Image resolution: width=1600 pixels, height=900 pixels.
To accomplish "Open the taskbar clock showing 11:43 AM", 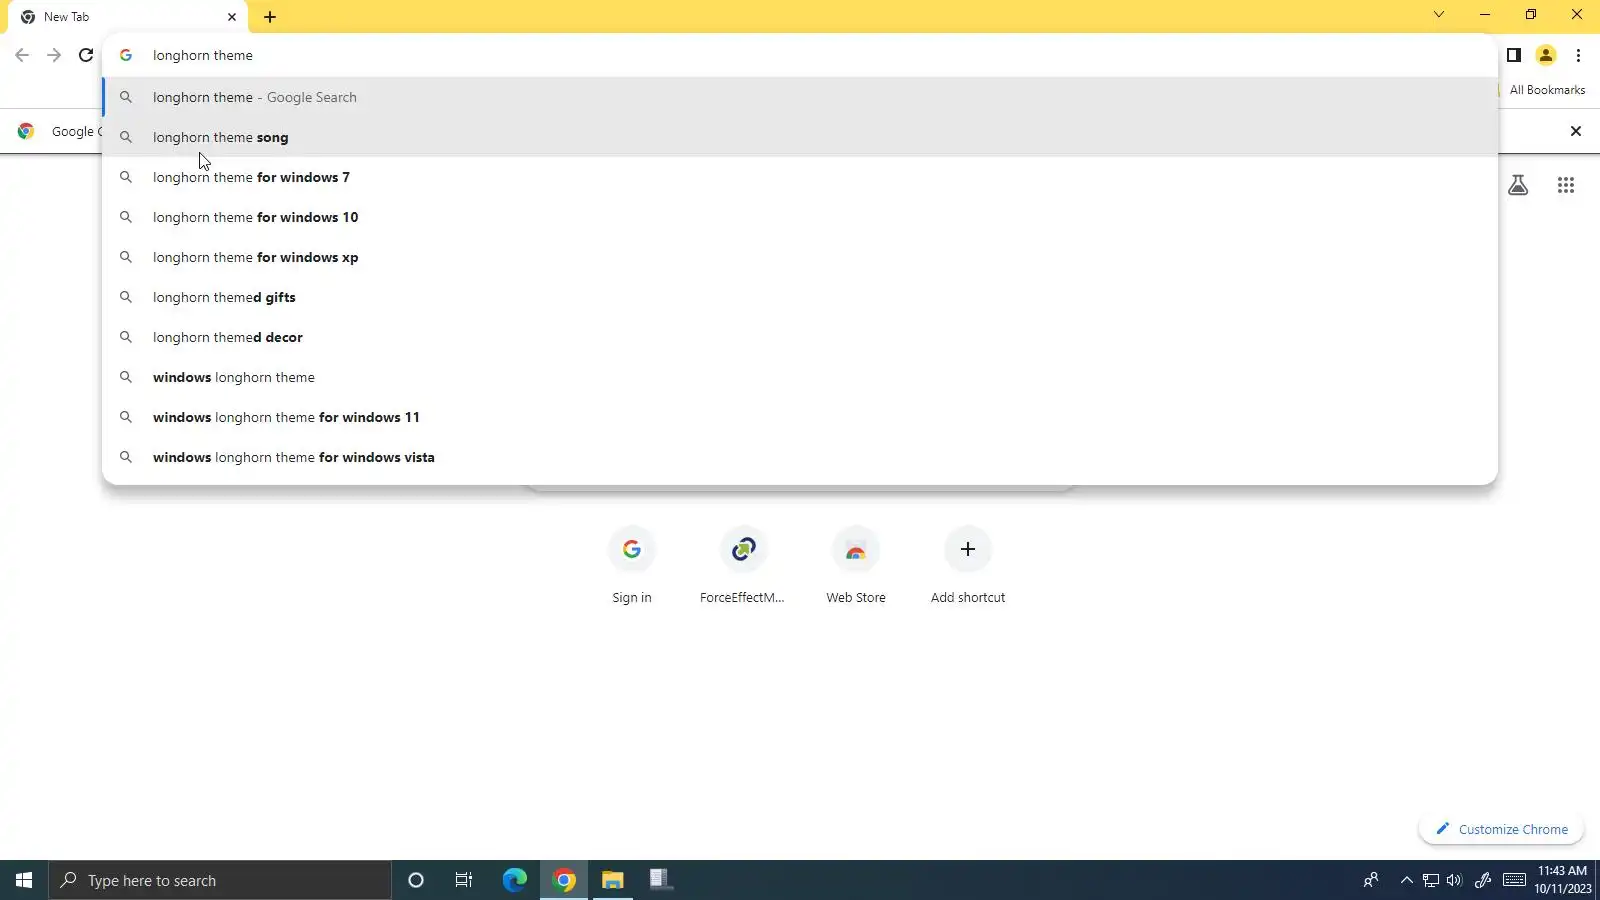I will point(1562,880).
